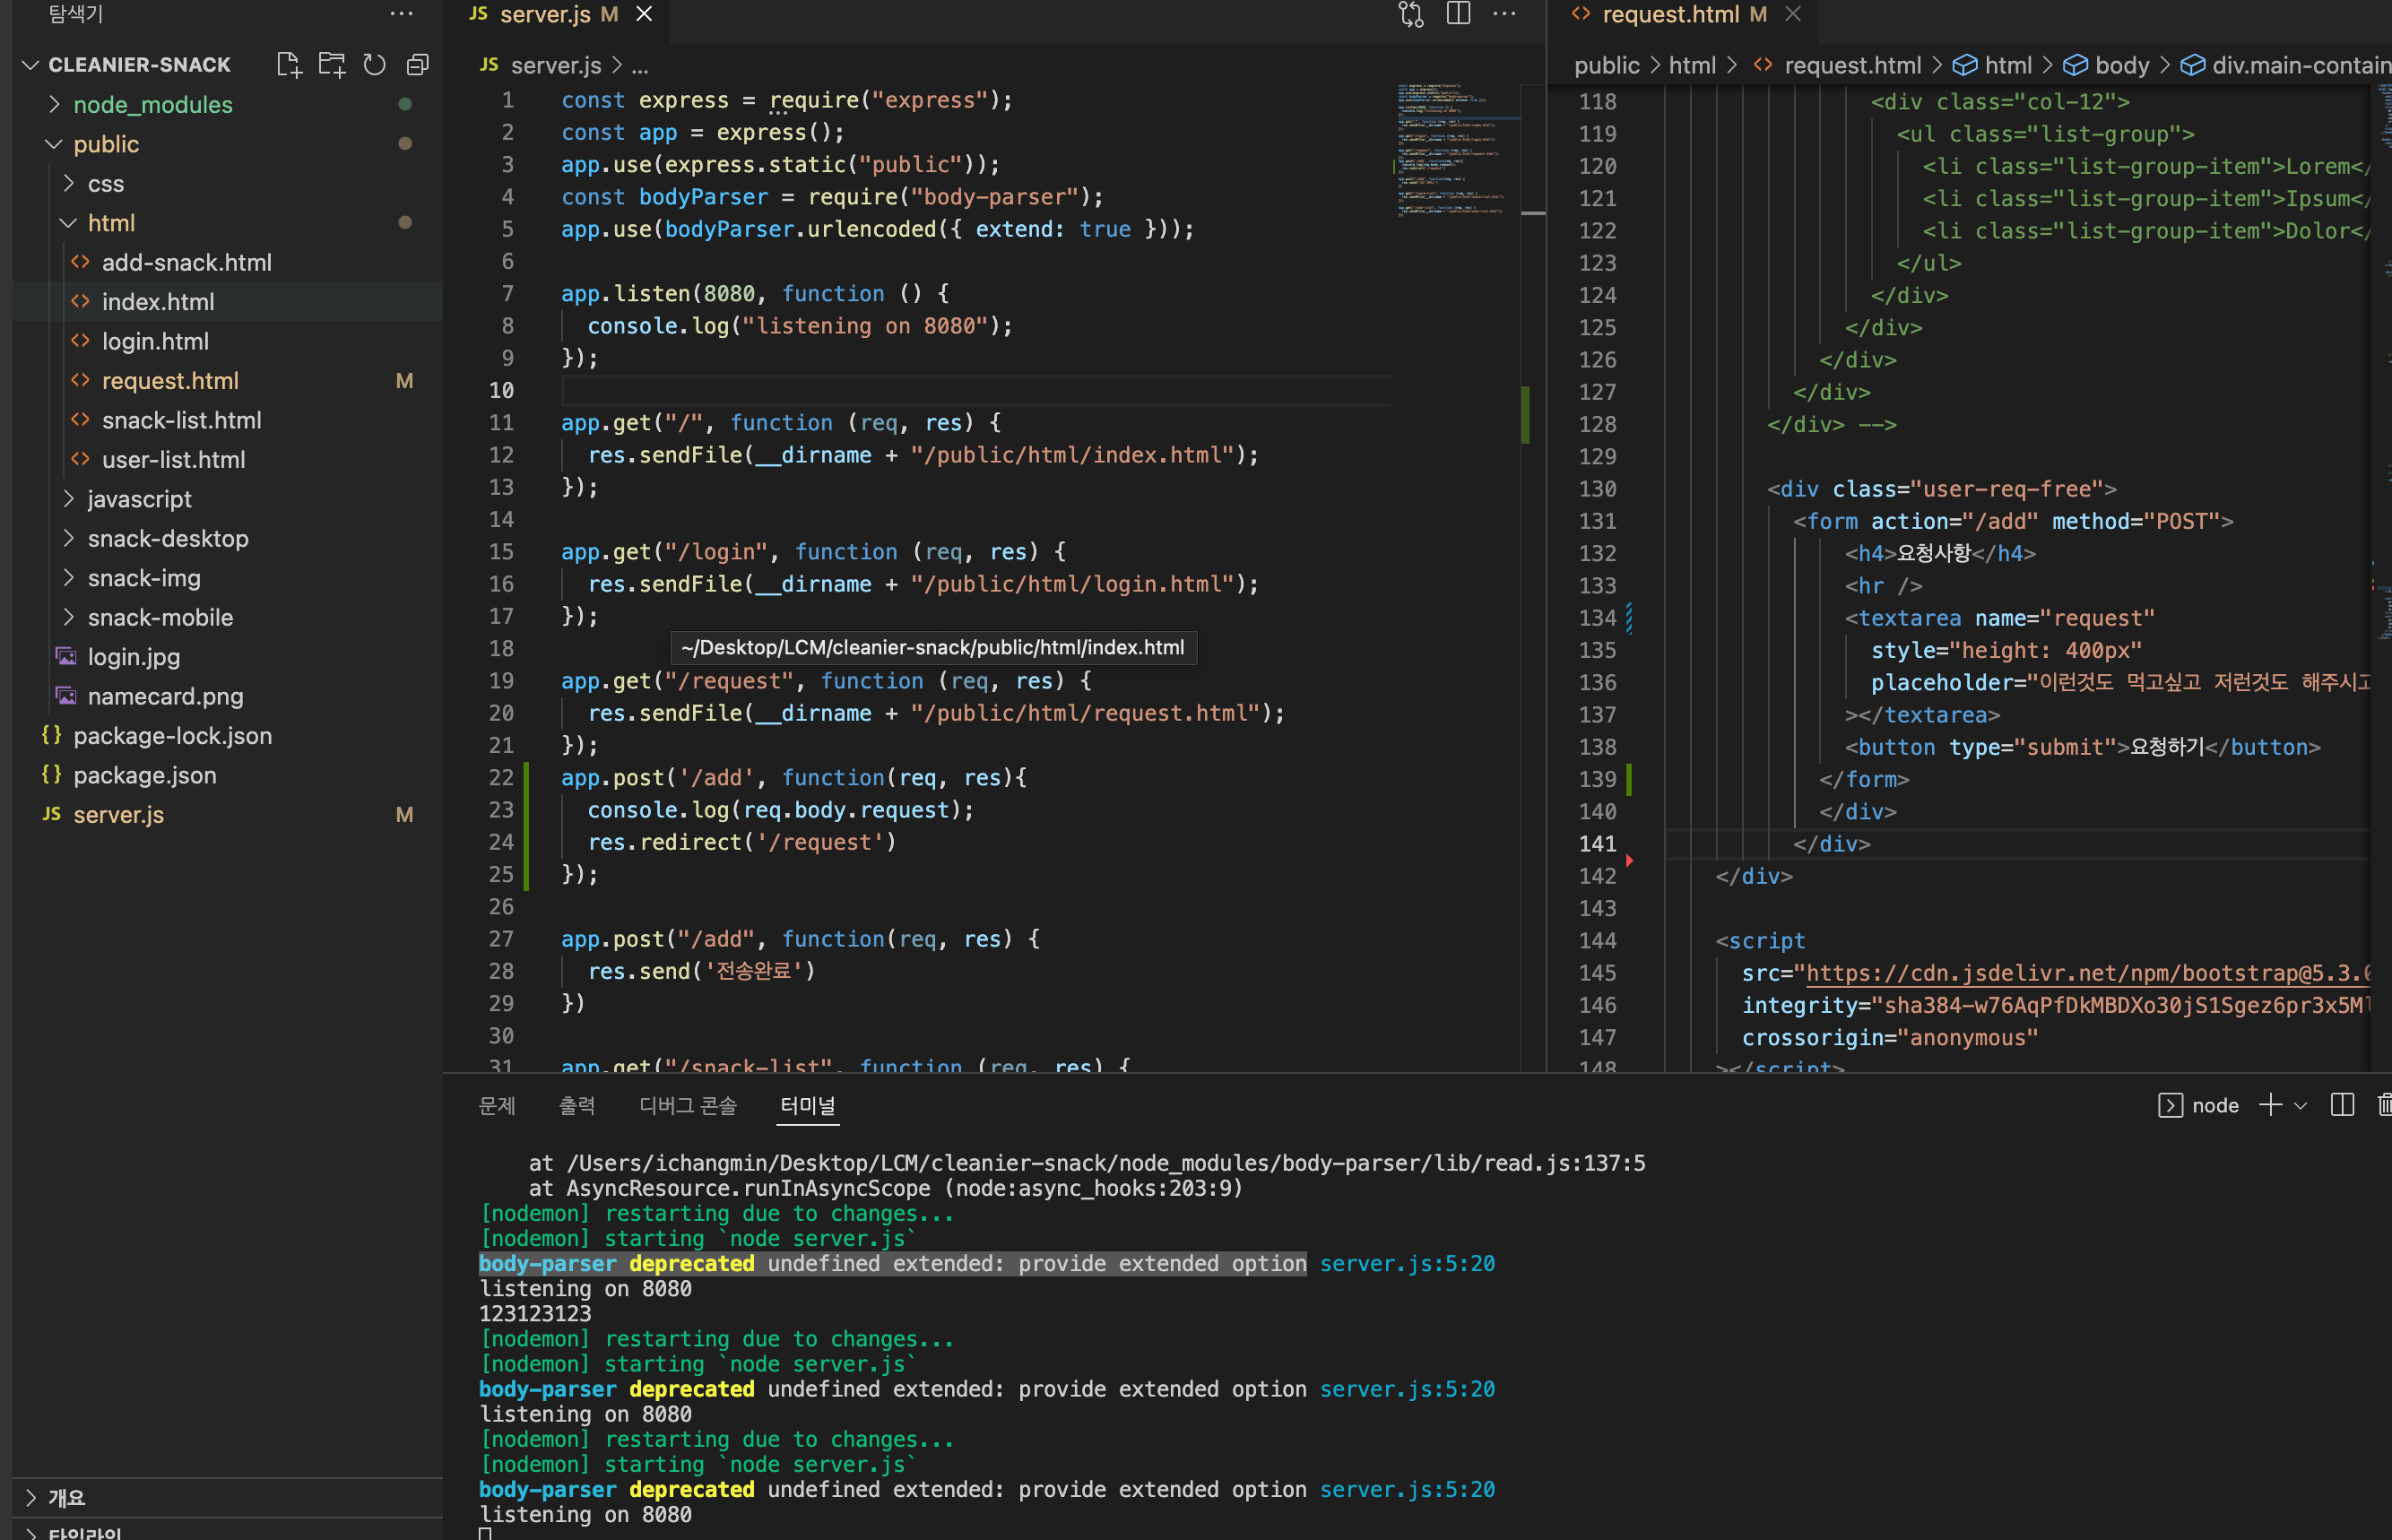The height and width of the screenshot is (1540, 2392).
Task: Click the 탐색기 explorer panel title
Action: [x=76, y=14]
